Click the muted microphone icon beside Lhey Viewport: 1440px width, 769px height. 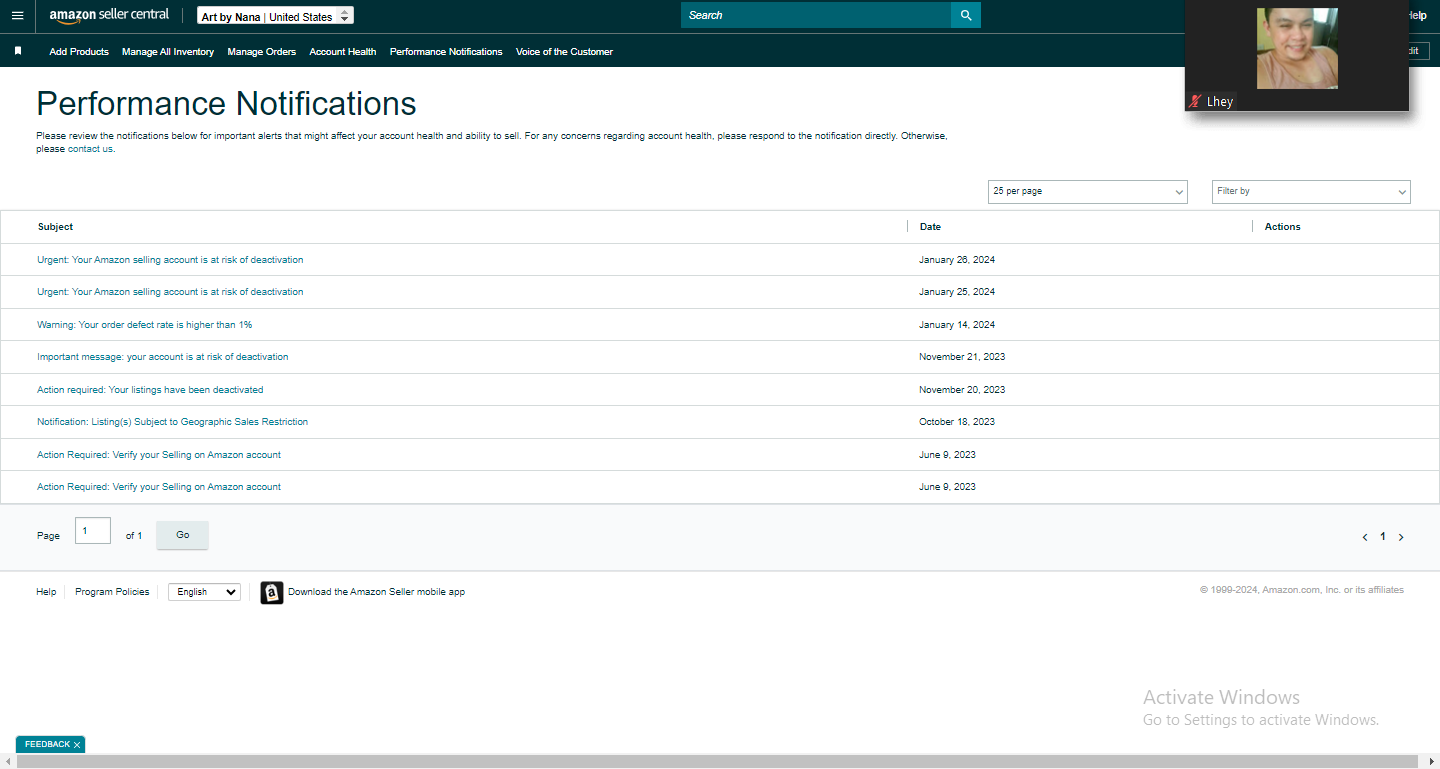coord(1194,102)
